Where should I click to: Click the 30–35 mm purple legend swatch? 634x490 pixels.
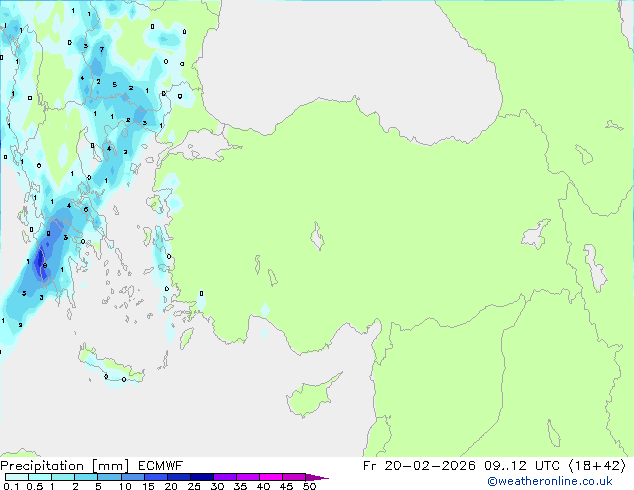224,477
